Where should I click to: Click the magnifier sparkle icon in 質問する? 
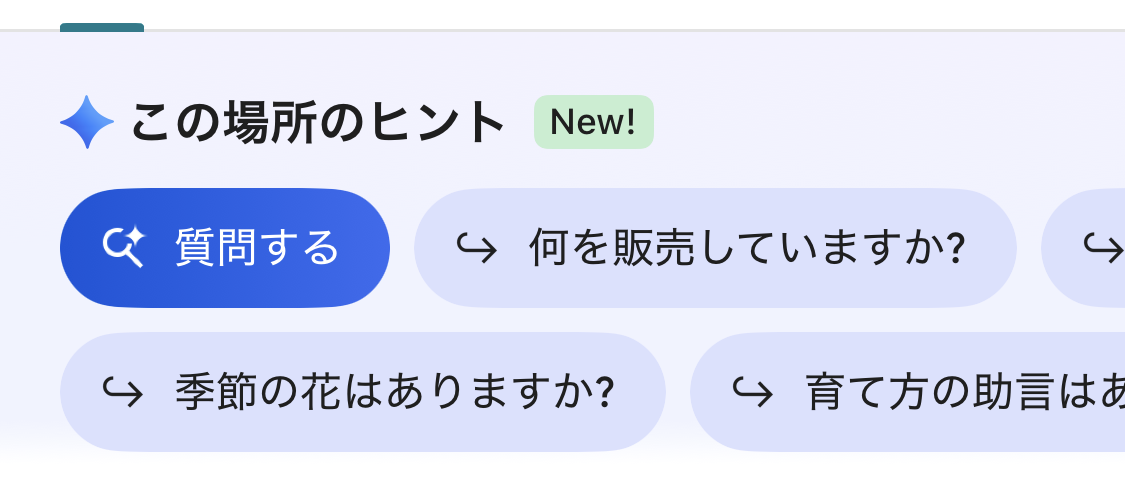click(x=125, y=247)
